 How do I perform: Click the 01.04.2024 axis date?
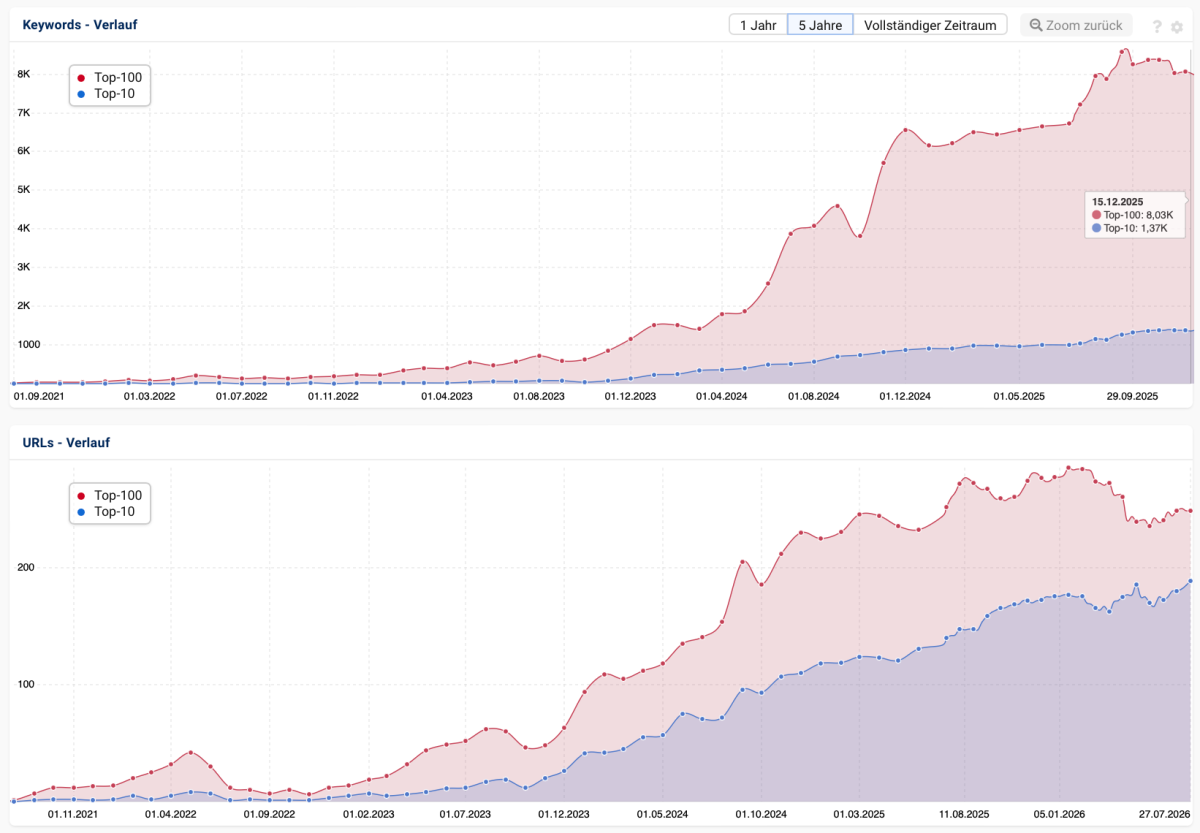pos(722,396)
